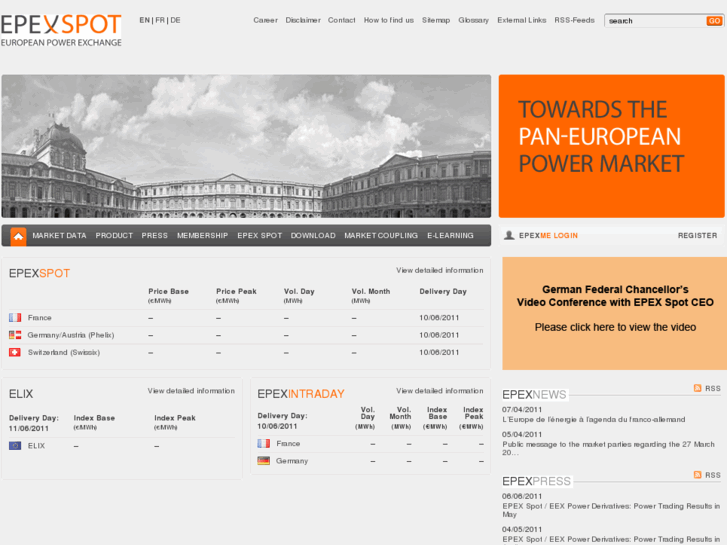Viewport: 727px width, 545px height.
Task: View detailed information for ELIX
Action: (x=191, y=391)
